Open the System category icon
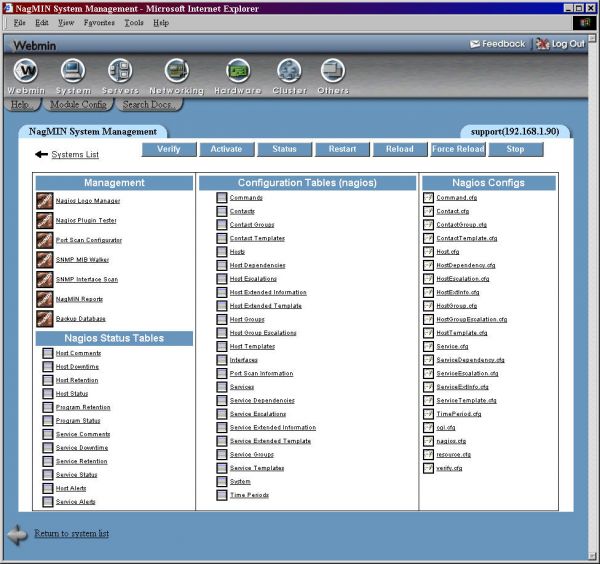 pos(73,72)
